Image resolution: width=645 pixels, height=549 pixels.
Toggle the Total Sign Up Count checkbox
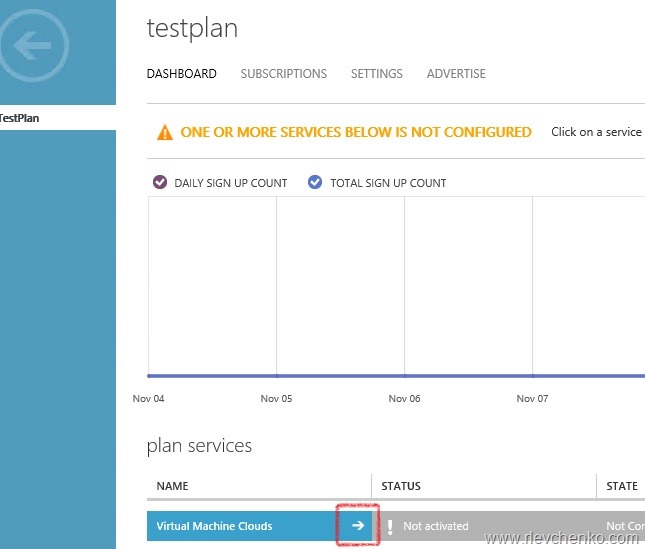[x=315, y=183]
